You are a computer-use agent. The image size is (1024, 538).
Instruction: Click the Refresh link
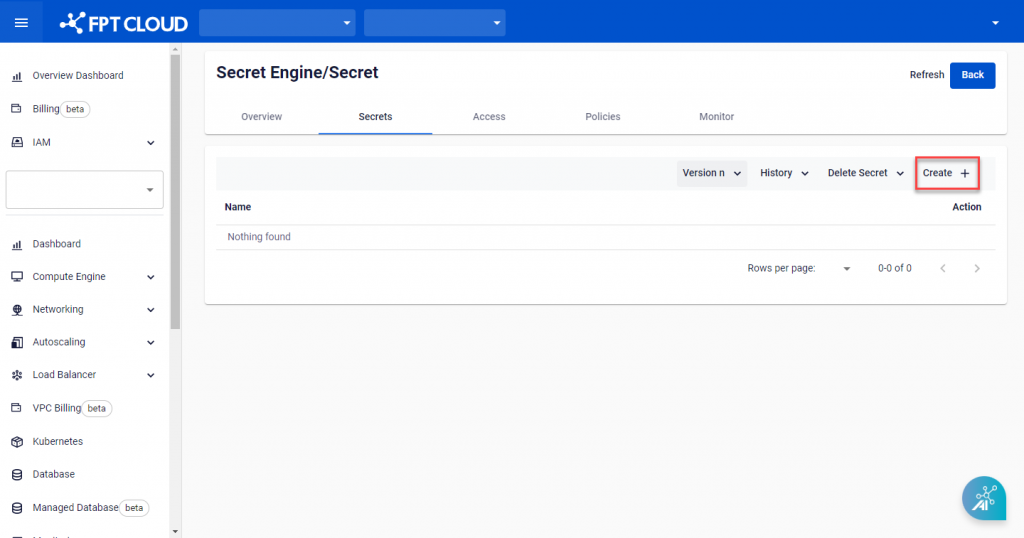(926, 75)
